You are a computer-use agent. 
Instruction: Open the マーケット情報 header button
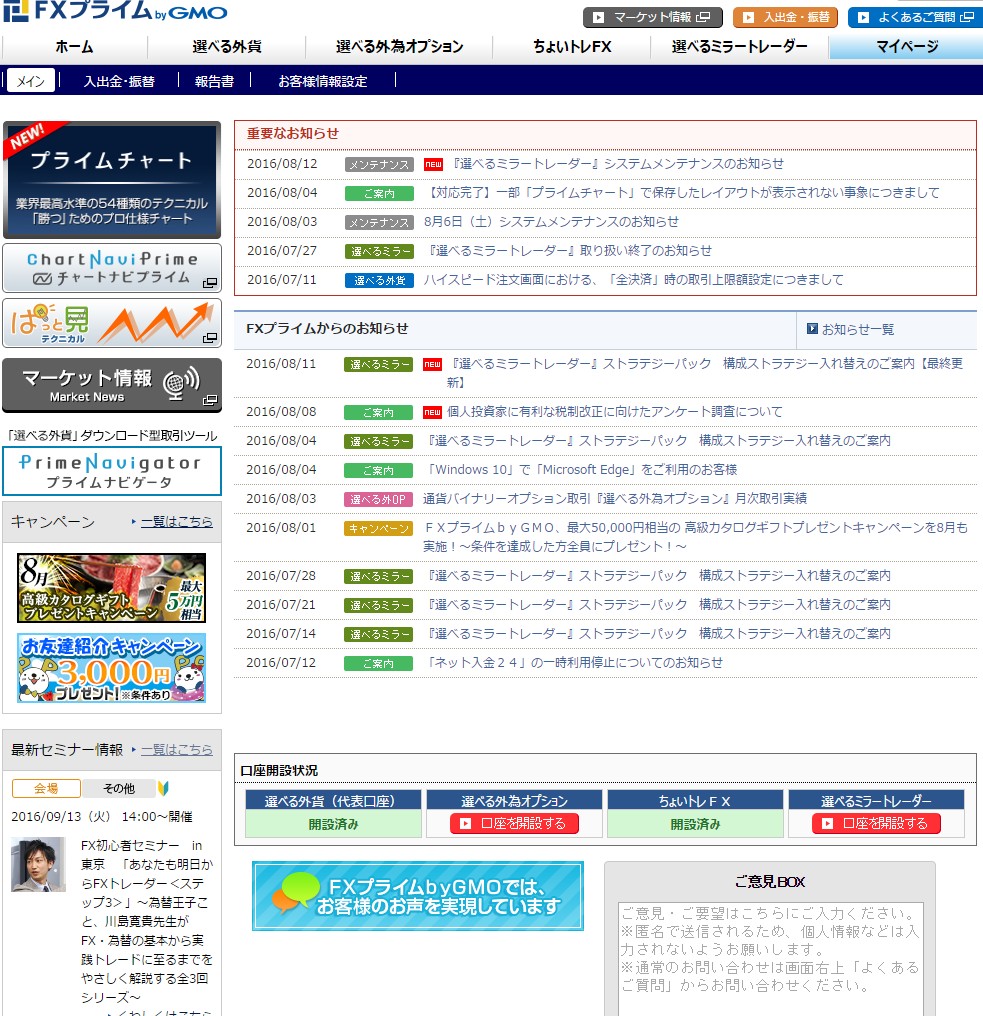tap(653, 17)
